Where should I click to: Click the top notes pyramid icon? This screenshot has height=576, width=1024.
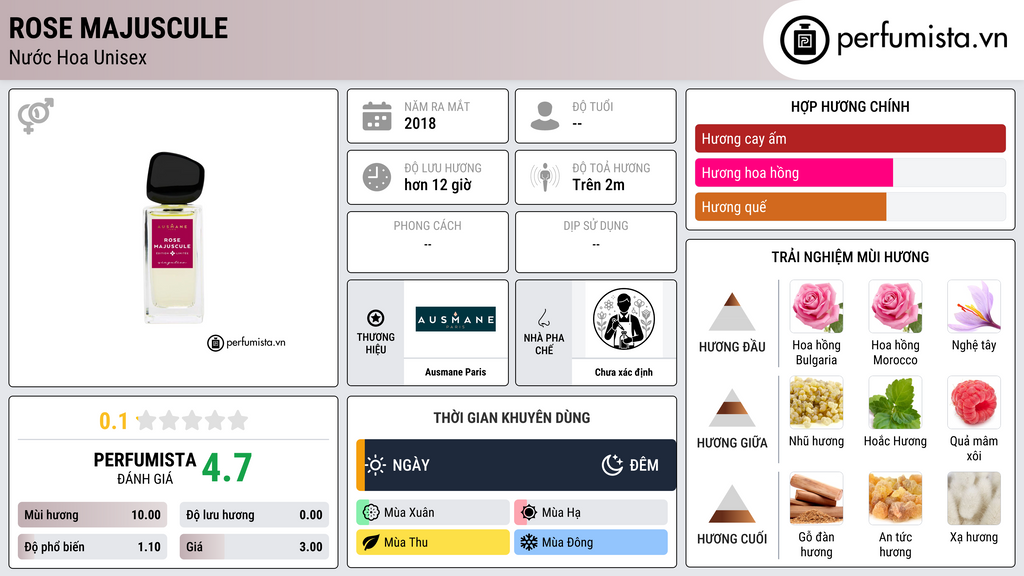point(732,312)
